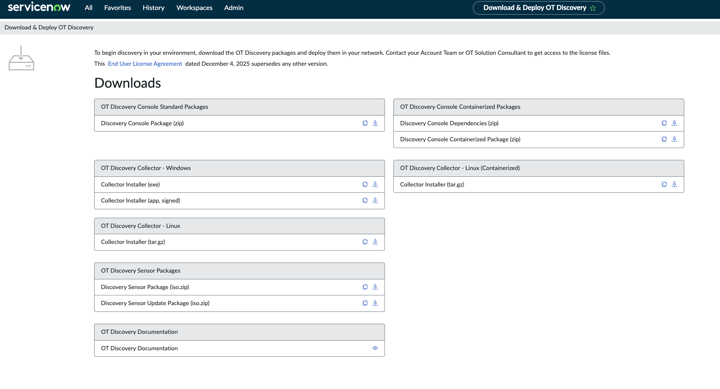Image resolution: width=720 pixels, height=389 pixels.
Task: Open the Favorites menu
Action: pos(118,8)
